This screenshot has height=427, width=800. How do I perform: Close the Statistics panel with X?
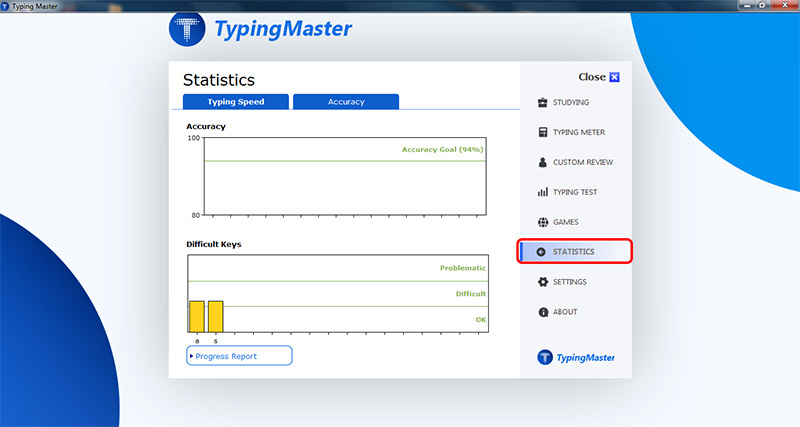(x=614, y=77)
